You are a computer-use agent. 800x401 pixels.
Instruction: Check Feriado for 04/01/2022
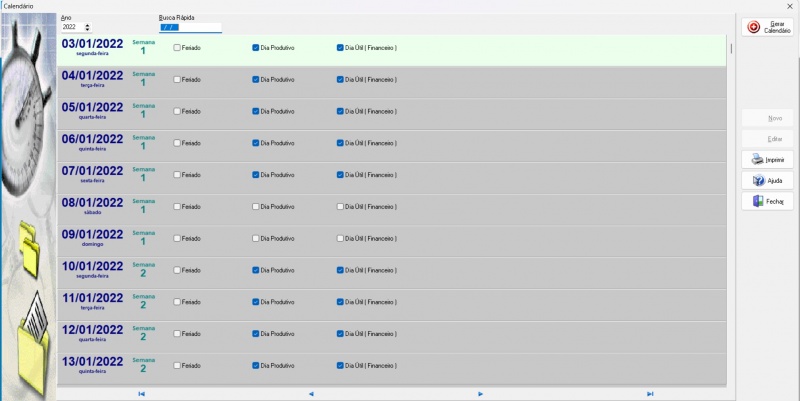point(177,80)
